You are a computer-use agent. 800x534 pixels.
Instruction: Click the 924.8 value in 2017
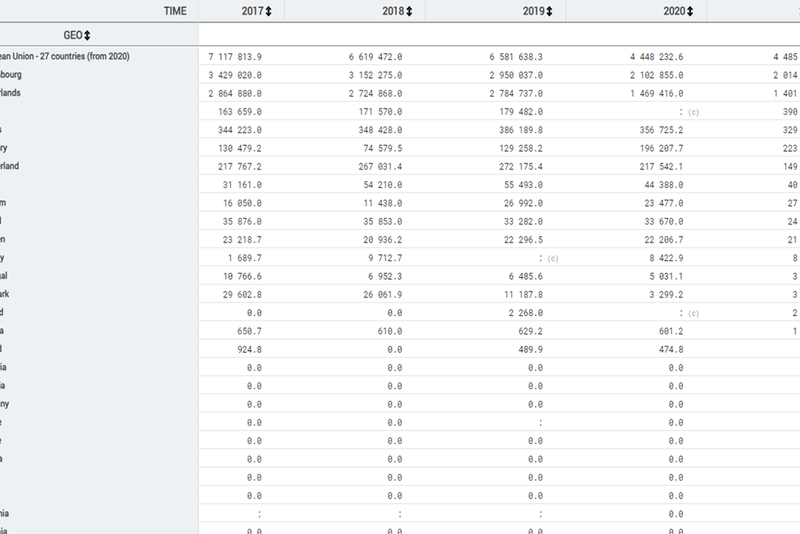[x=247, y=349]
